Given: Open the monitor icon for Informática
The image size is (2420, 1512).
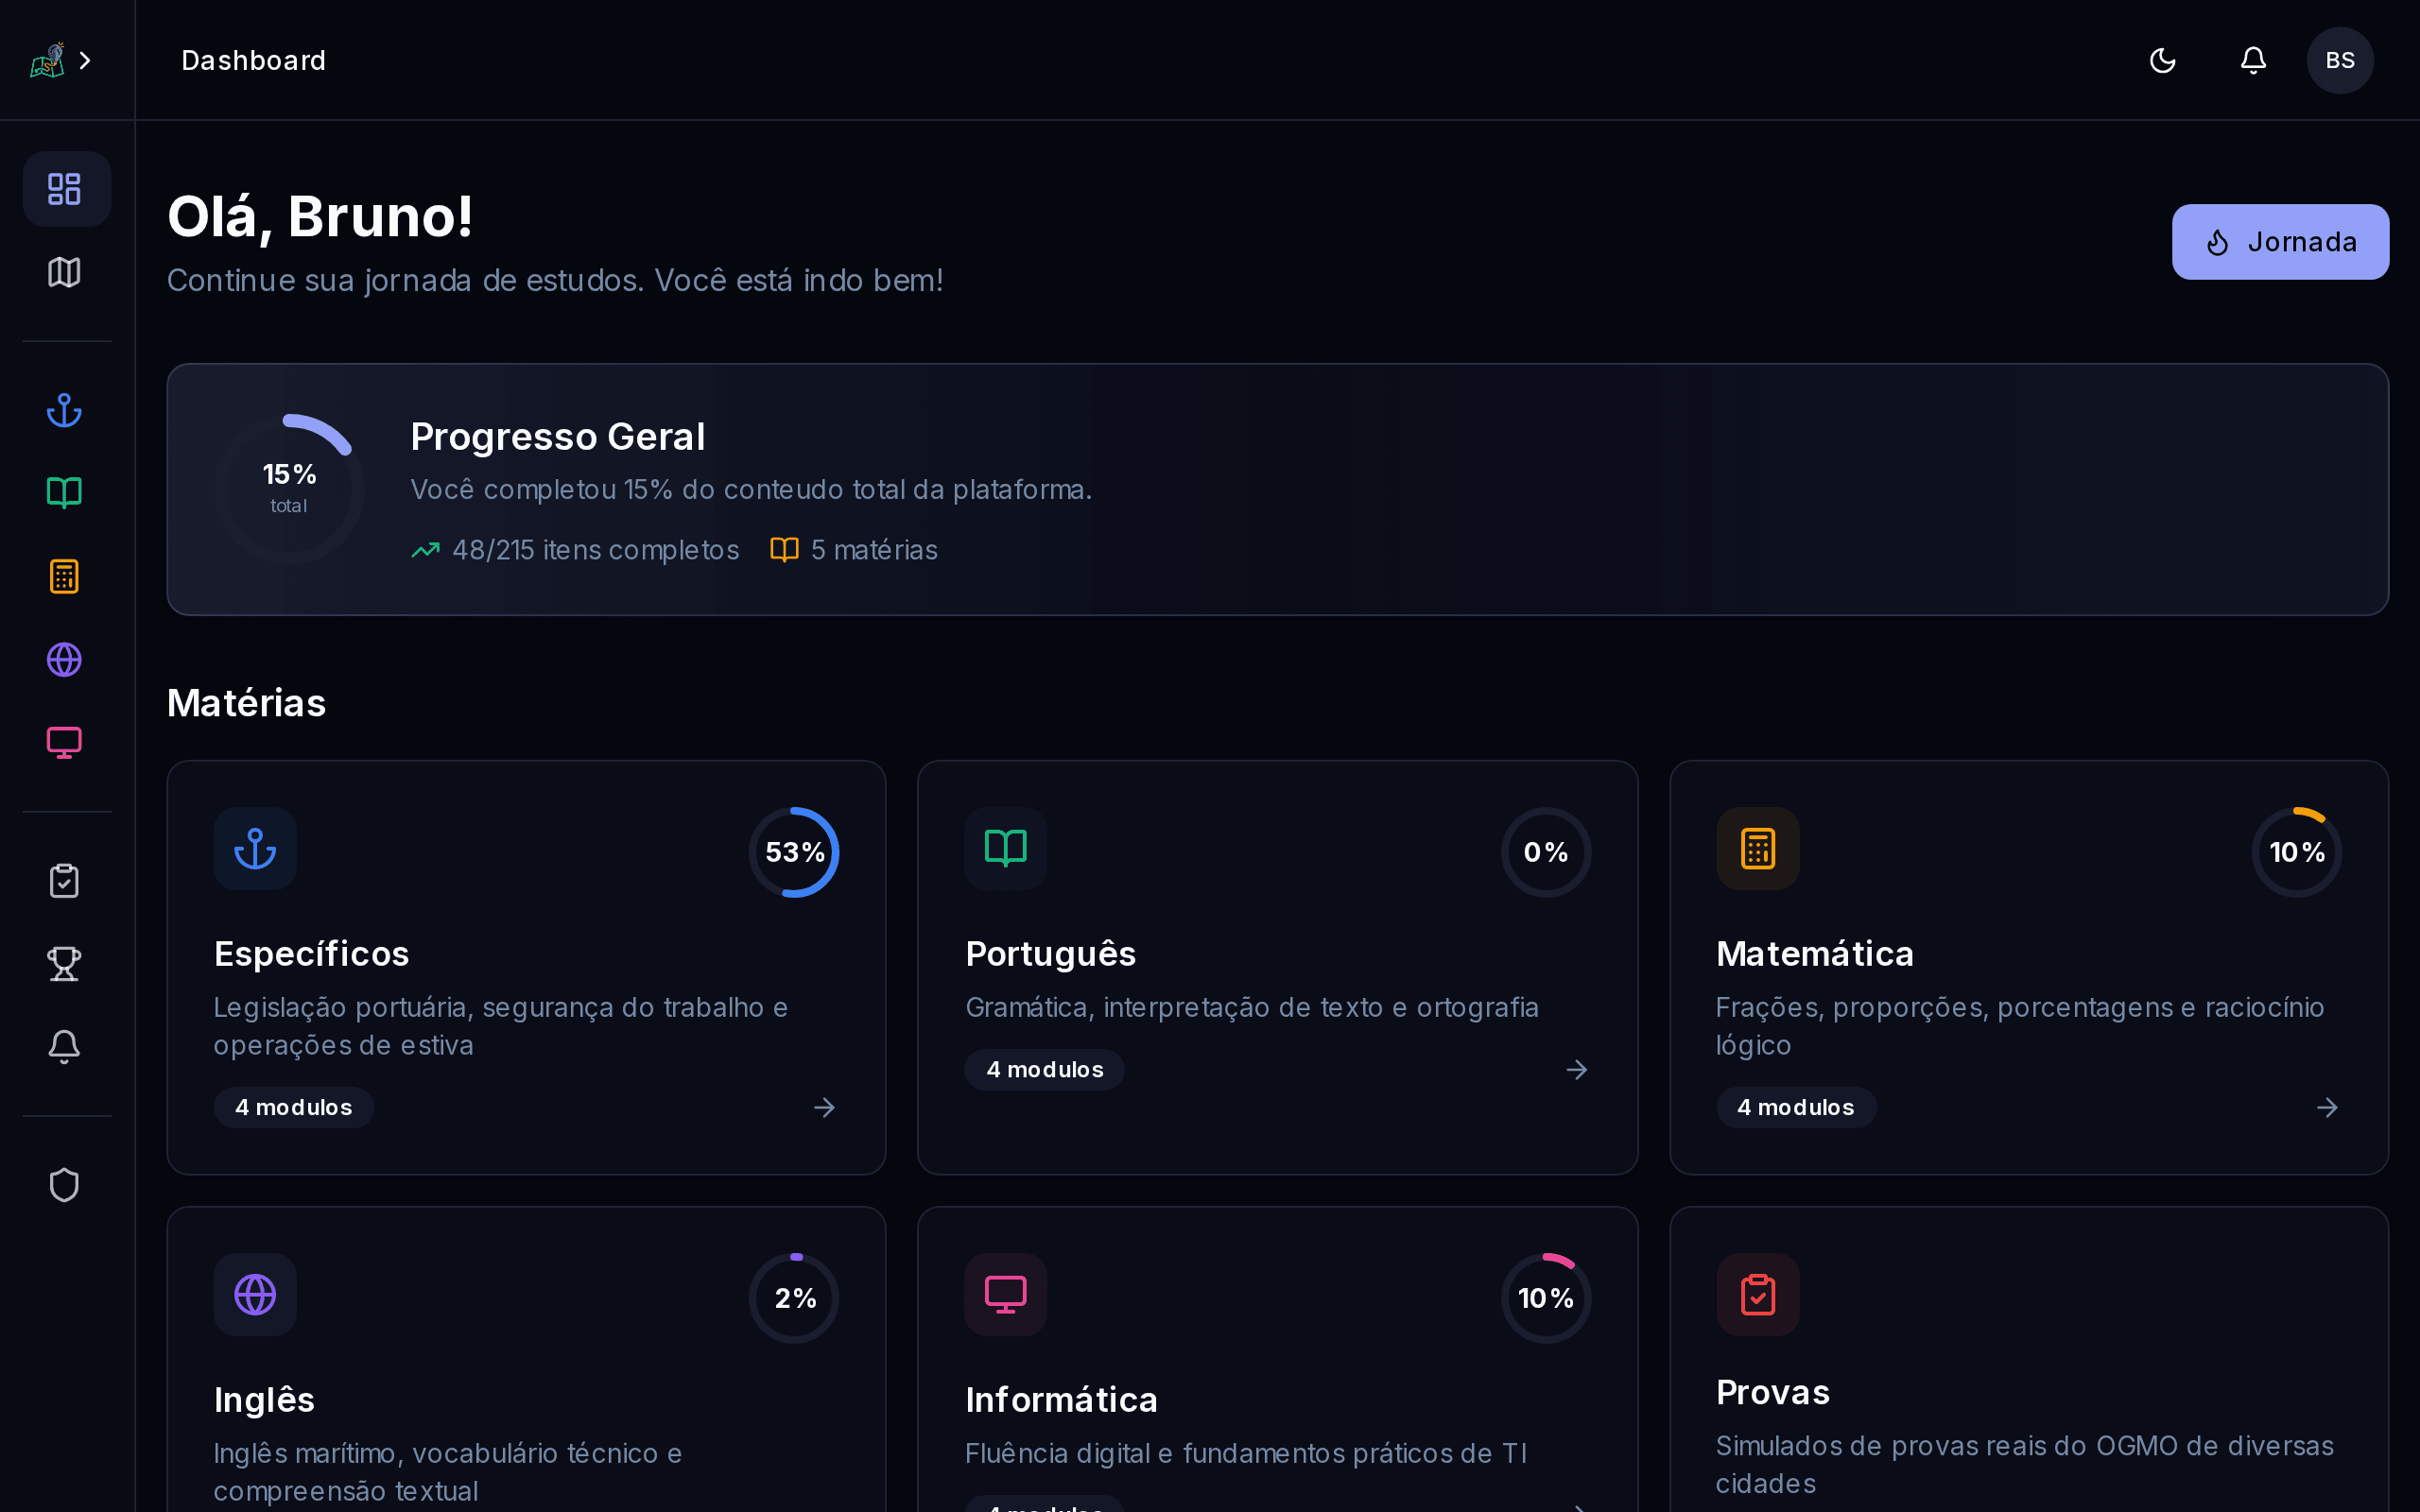Looking at the screenshot, I should coord(1004,1294).
